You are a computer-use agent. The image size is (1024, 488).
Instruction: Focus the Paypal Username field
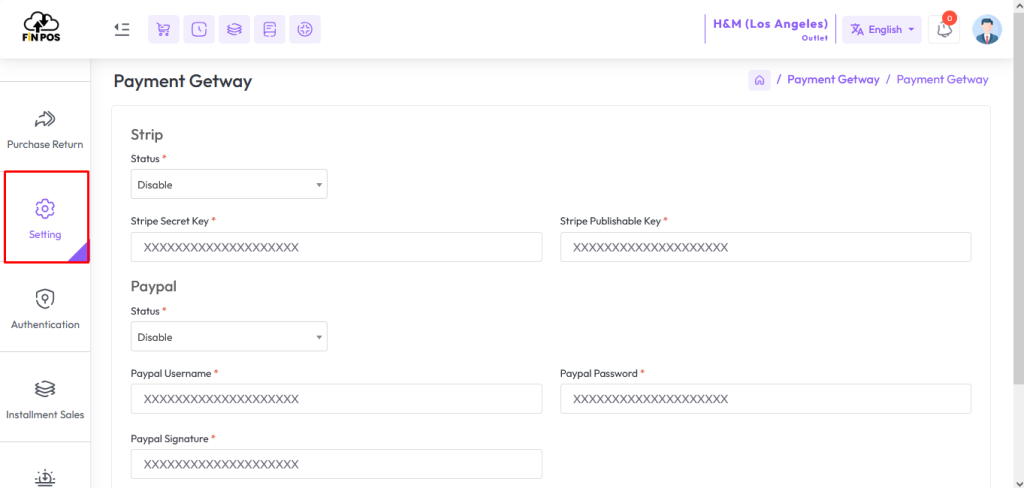click(x=336, y=399)
